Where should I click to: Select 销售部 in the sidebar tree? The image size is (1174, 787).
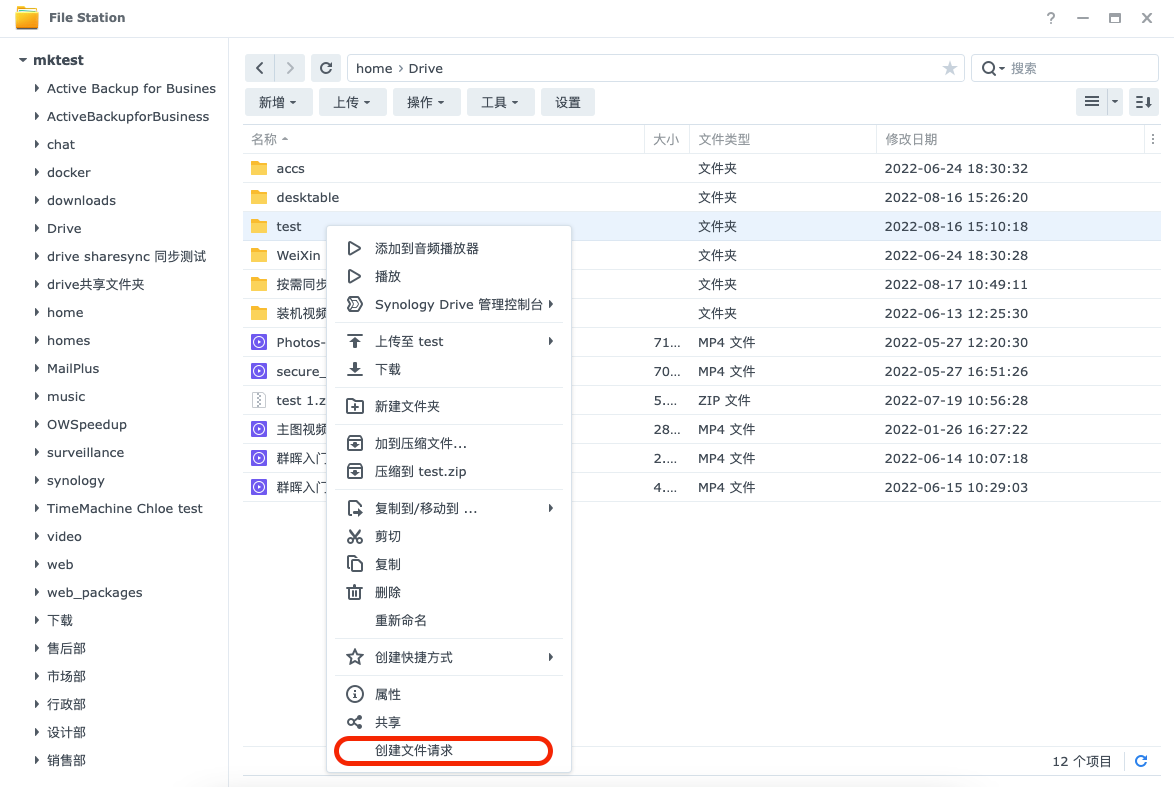pos(66,760)
